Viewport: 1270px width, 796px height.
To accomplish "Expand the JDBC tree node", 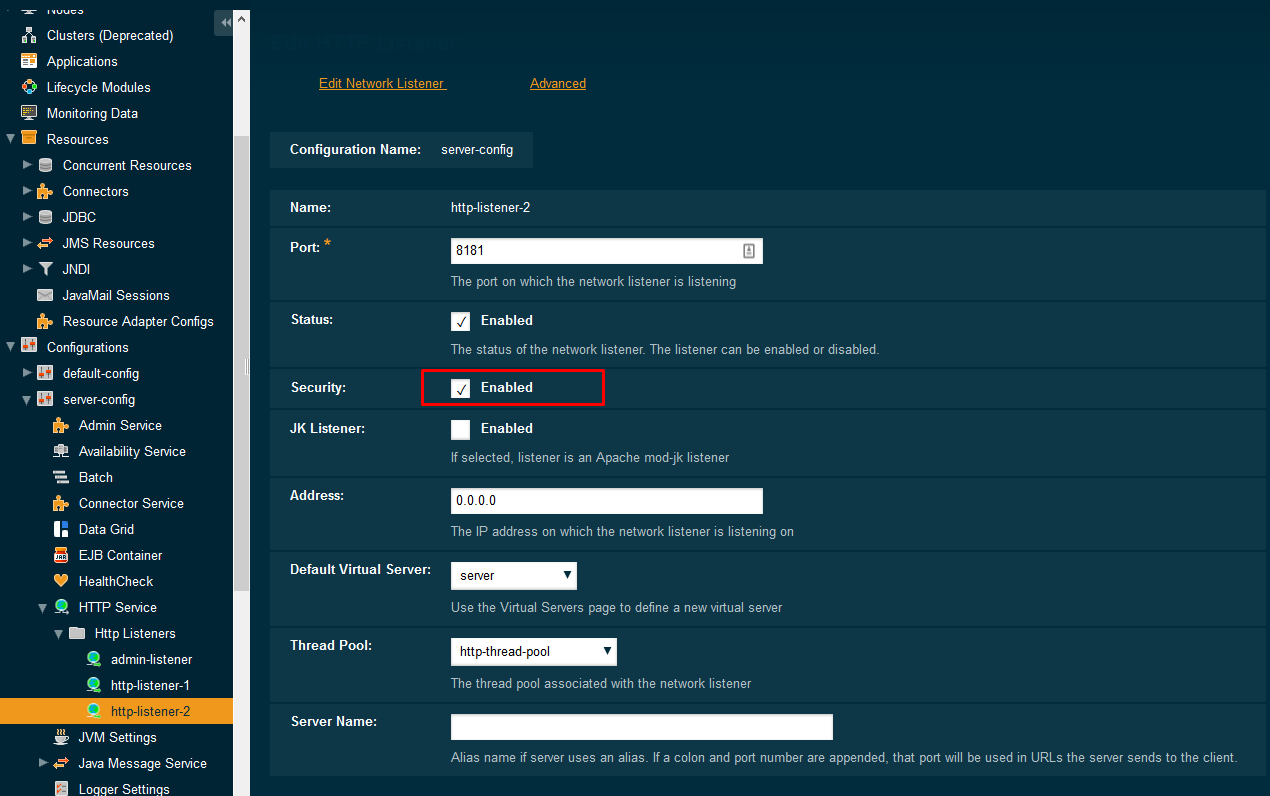I will (27, 217).
